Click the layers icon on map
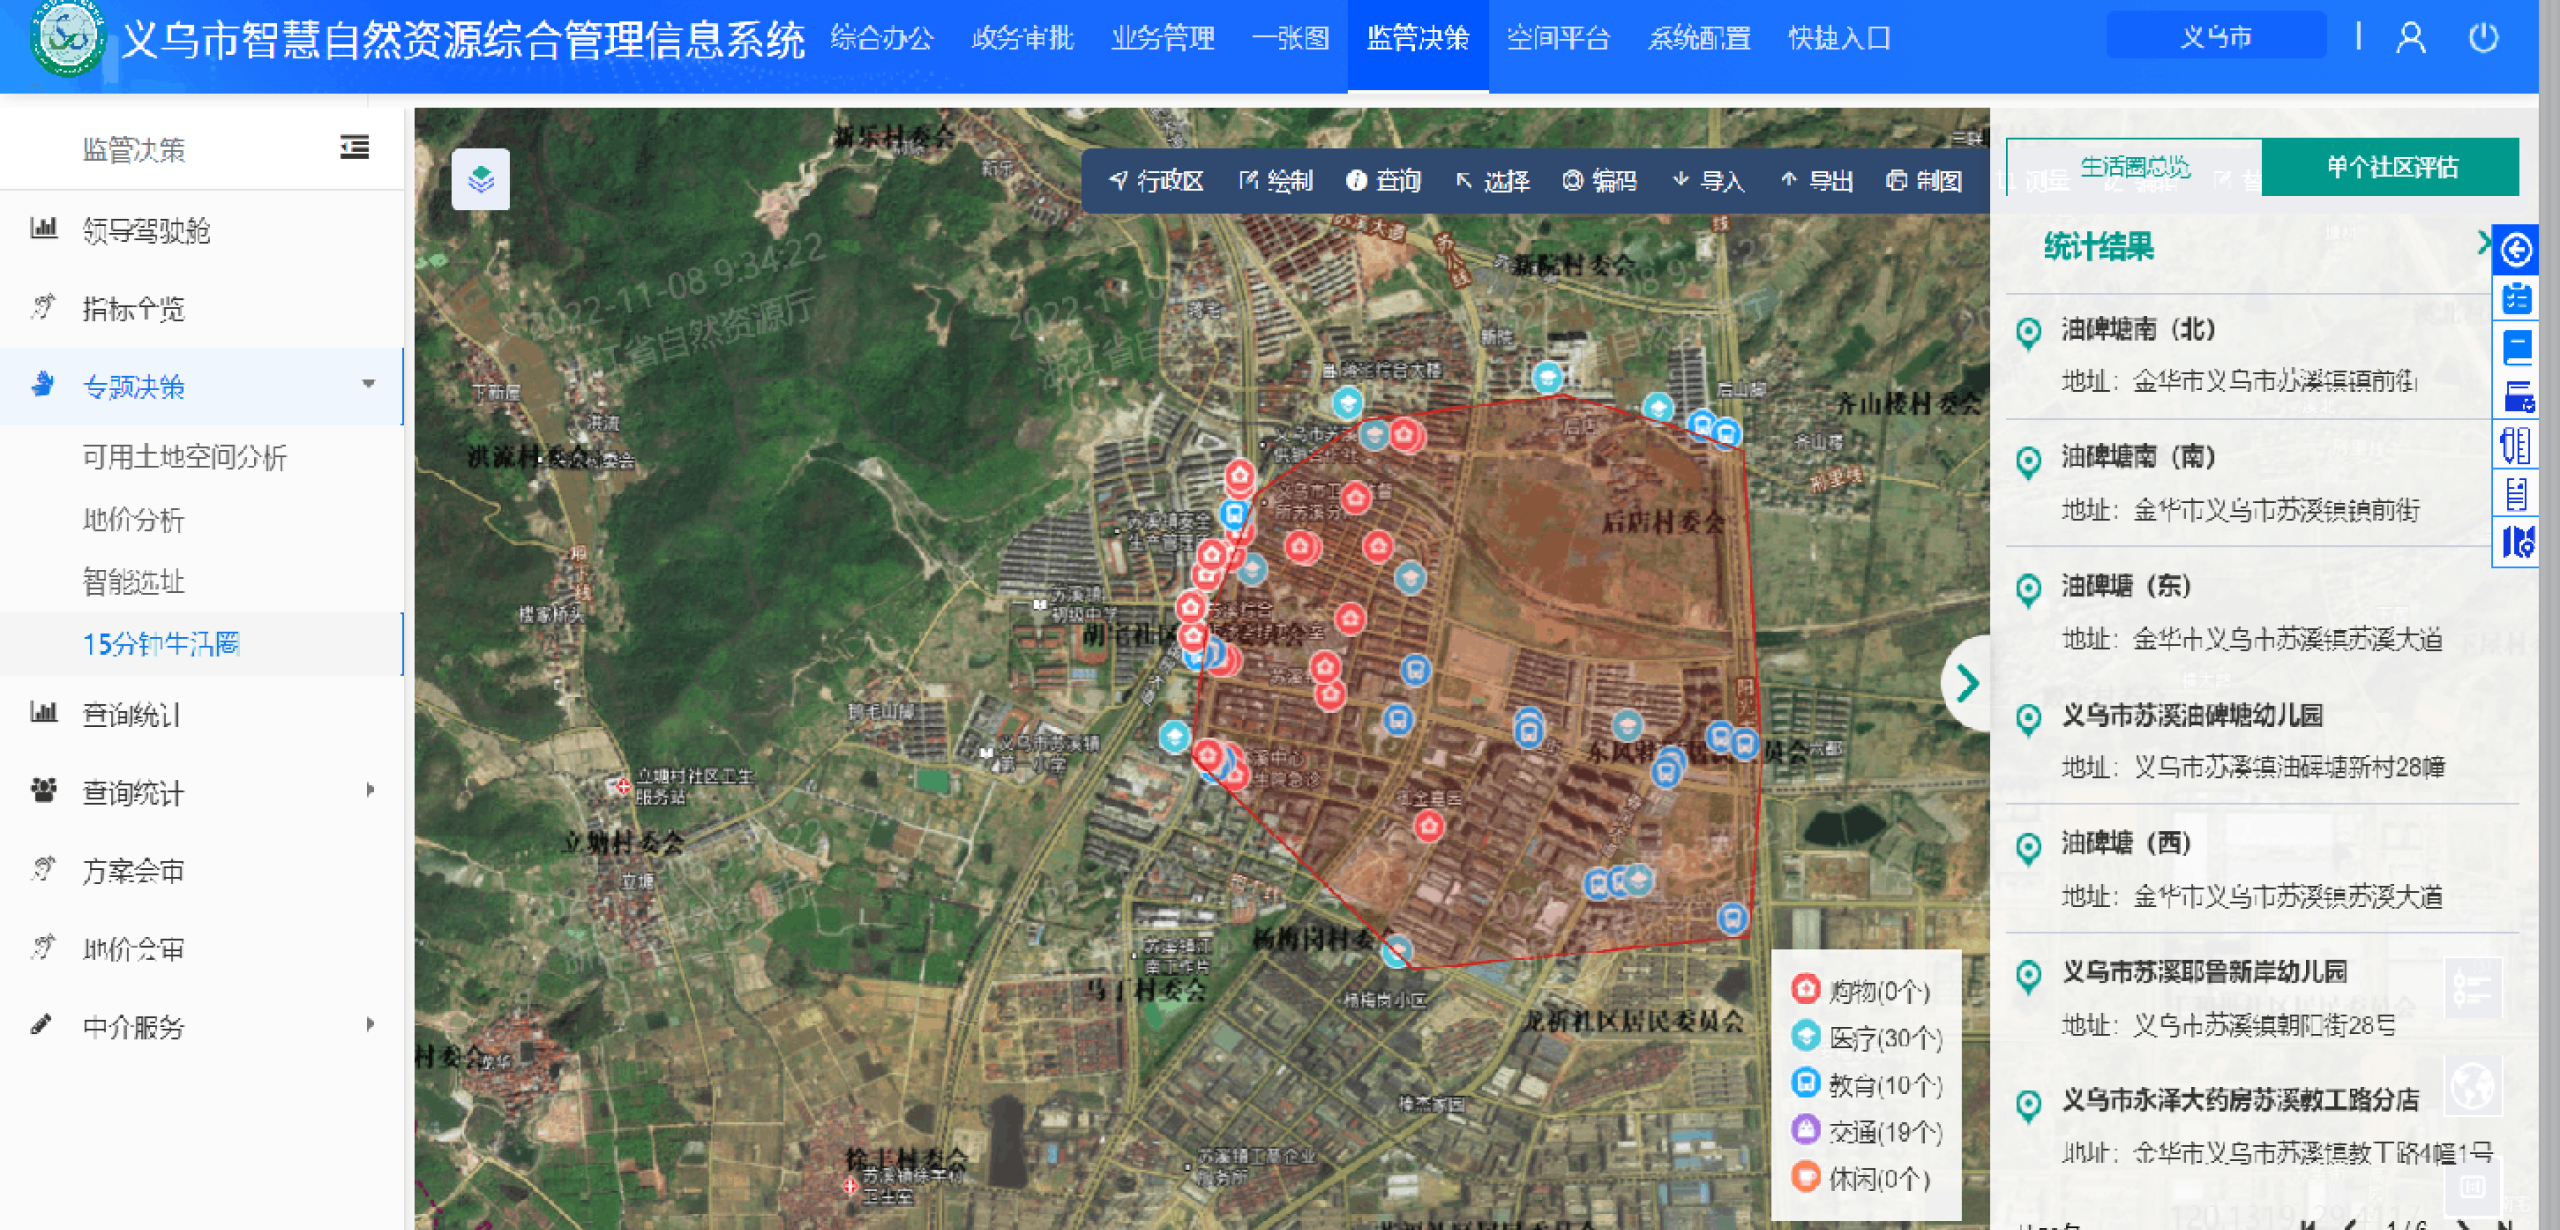Viewport: 2560px width, 1230px height. pos(480,179)
